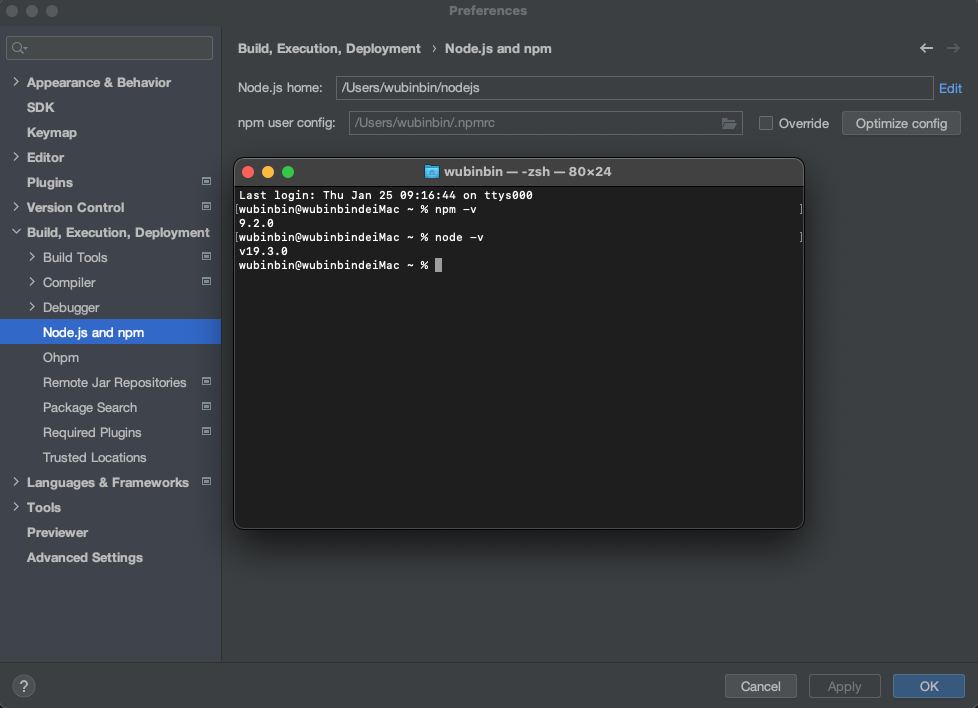The height and width of the screenshot is (708, 978).
Task: Browse for npm user config folder
Action: [729, 123]
